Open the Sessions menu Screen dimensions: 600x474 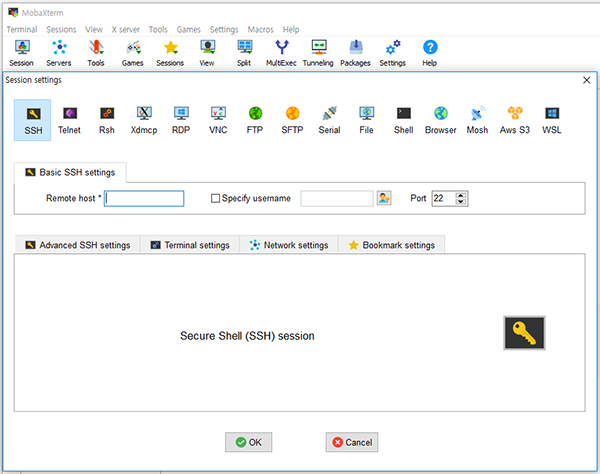point(61,29)
